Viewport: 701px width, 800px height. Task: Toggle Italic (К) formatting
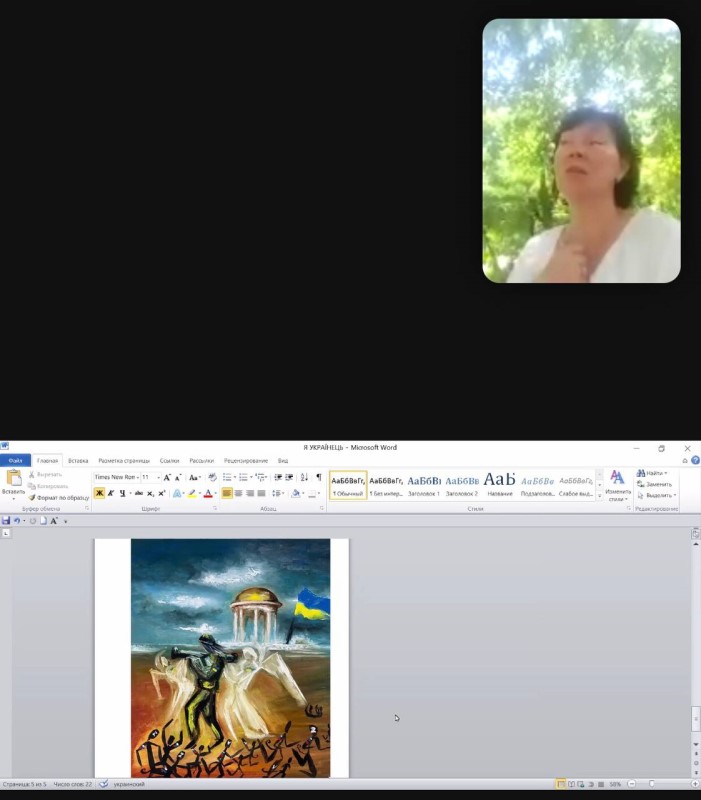click(x=111, y=493)
